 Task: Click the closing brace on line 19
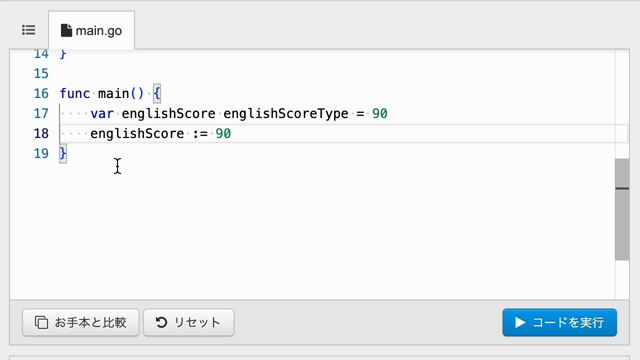63,153
